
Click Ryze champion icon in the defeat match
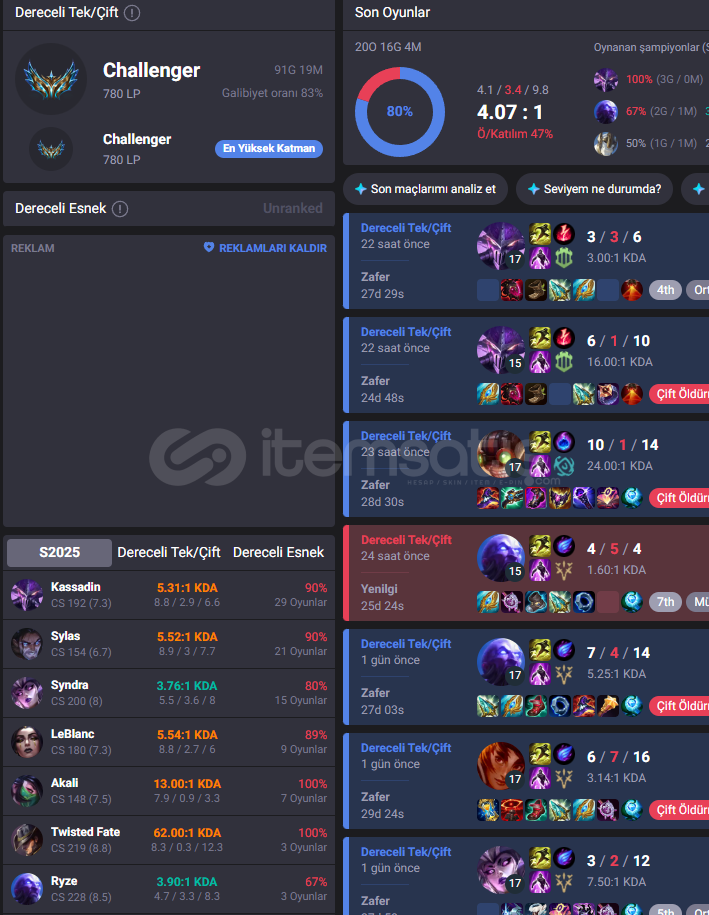(501, 558)
